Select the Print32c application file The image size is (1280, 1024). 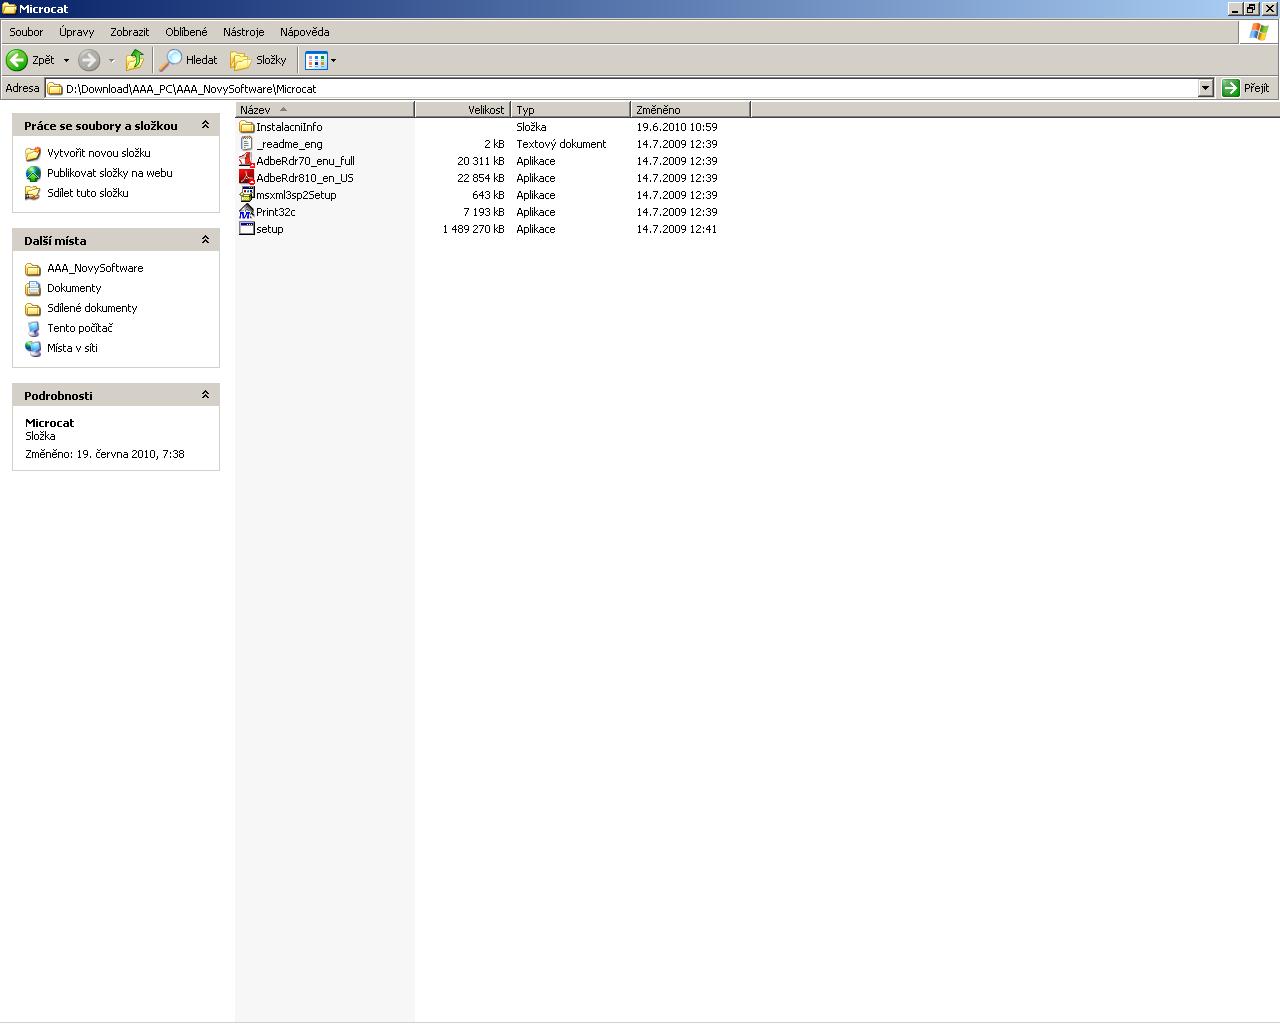pyautogui.click(x=275, y=212)
